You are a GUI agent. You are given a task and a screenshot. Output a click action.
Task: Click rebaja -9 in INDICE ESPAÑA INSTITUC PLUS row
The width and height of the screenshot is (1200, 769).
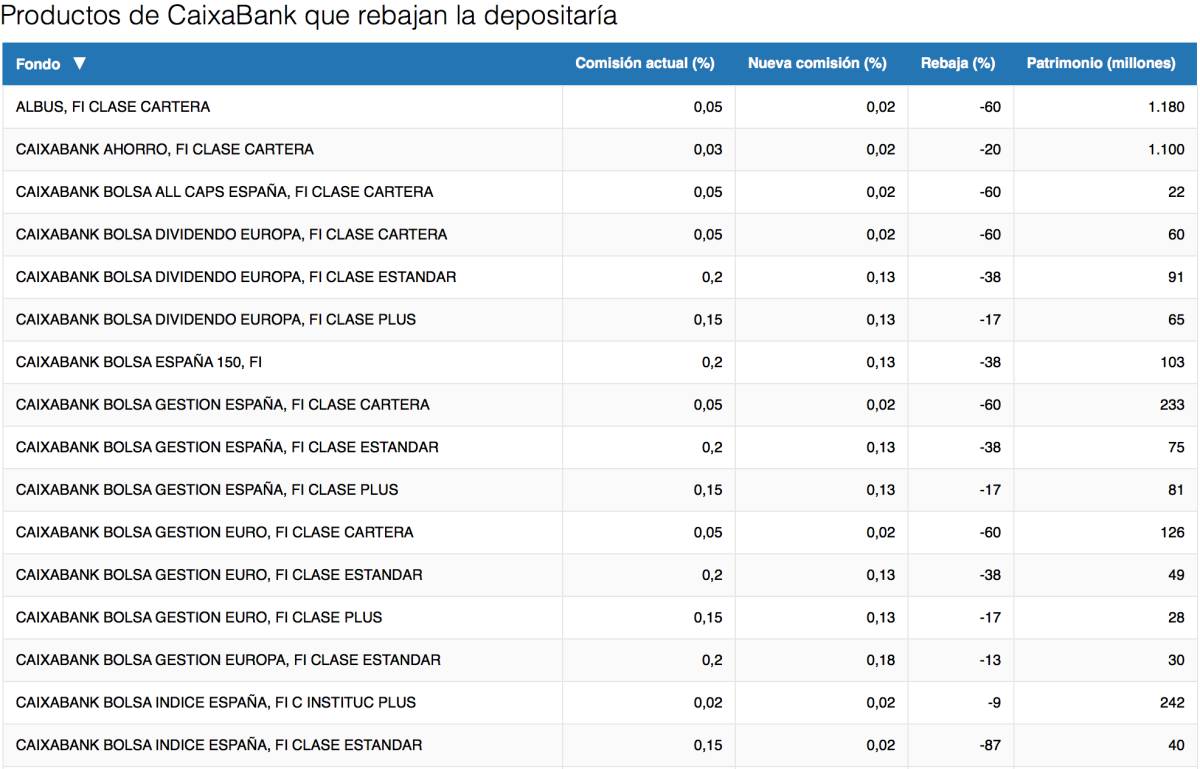pos(994,702)
